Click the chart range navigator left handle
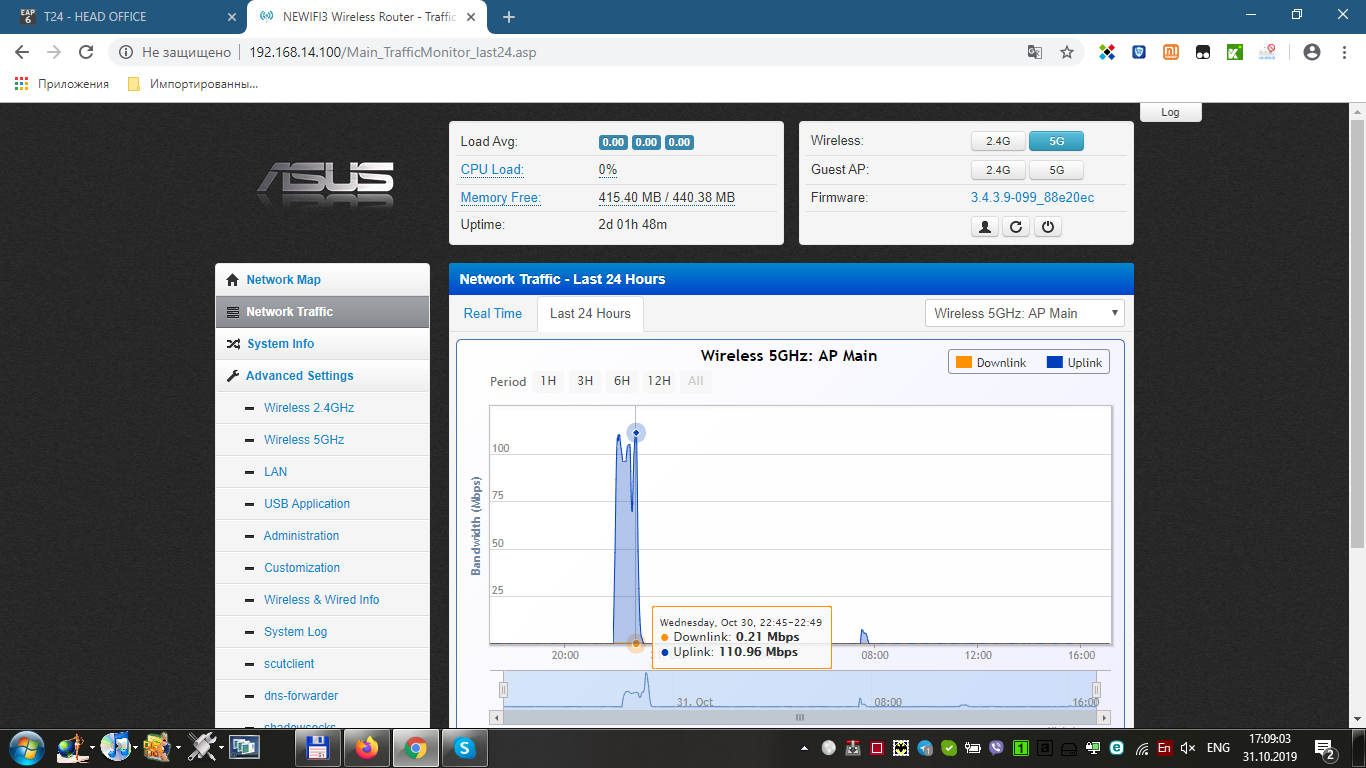 [x=504, y=690]
